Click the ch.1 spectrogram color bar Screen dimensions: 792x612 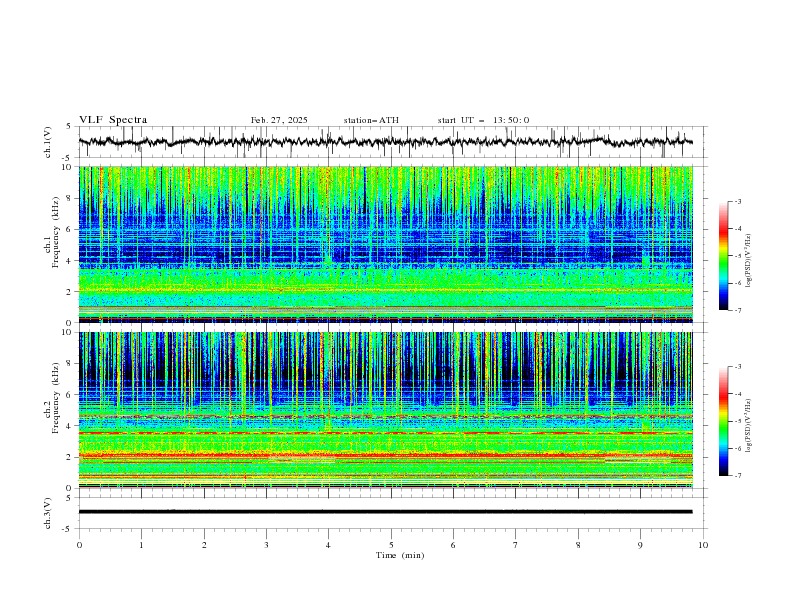coord(723,256)
